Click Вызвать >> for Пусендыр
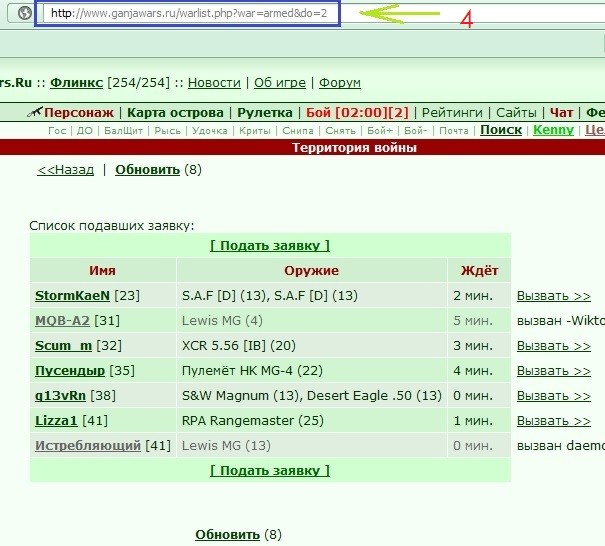 554,371
